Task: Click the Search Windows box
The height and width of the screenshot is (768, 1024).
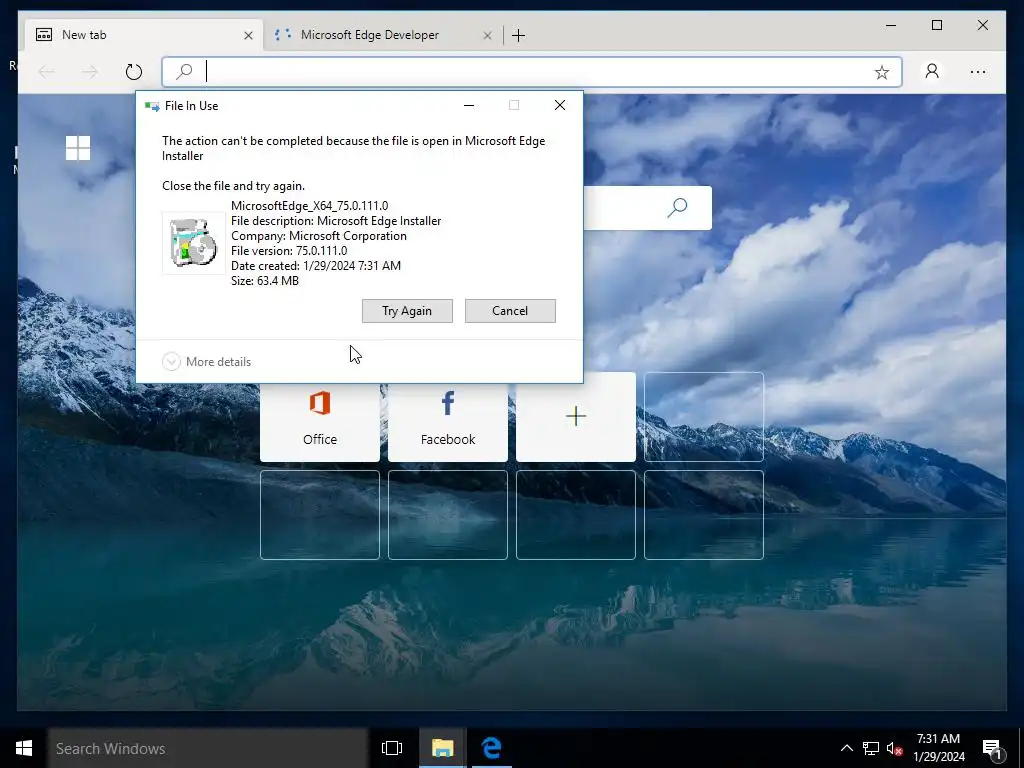Action: [208, 748]
